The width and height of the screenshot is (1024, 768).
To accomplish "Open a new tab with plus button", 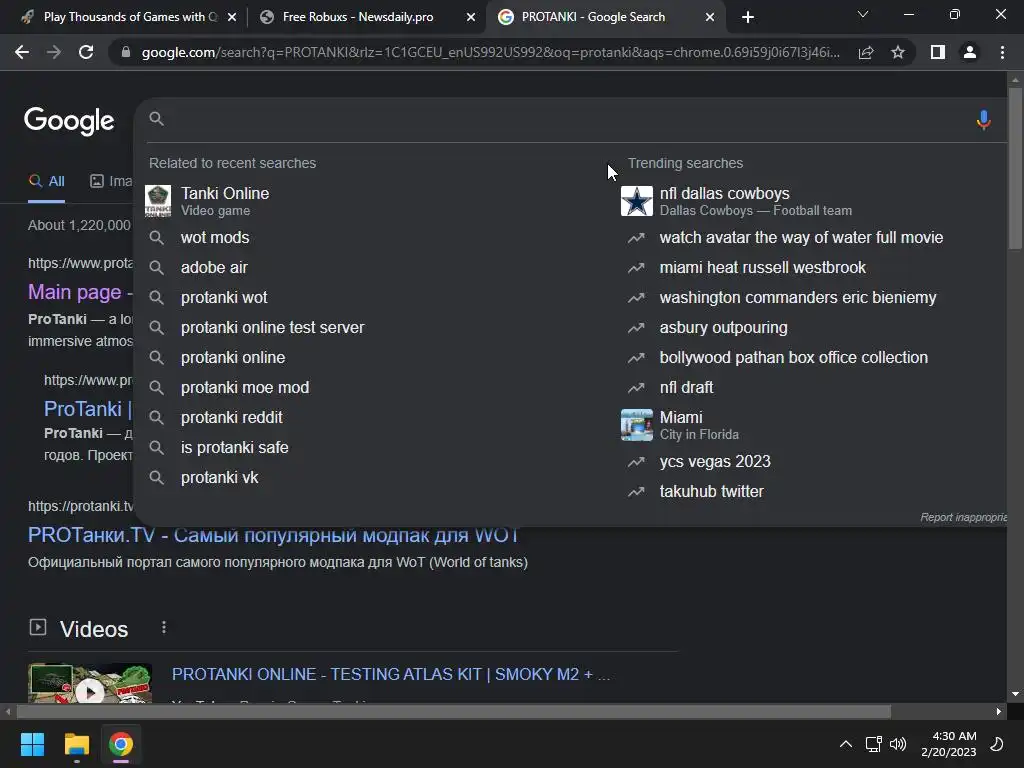I will point(748,17).
